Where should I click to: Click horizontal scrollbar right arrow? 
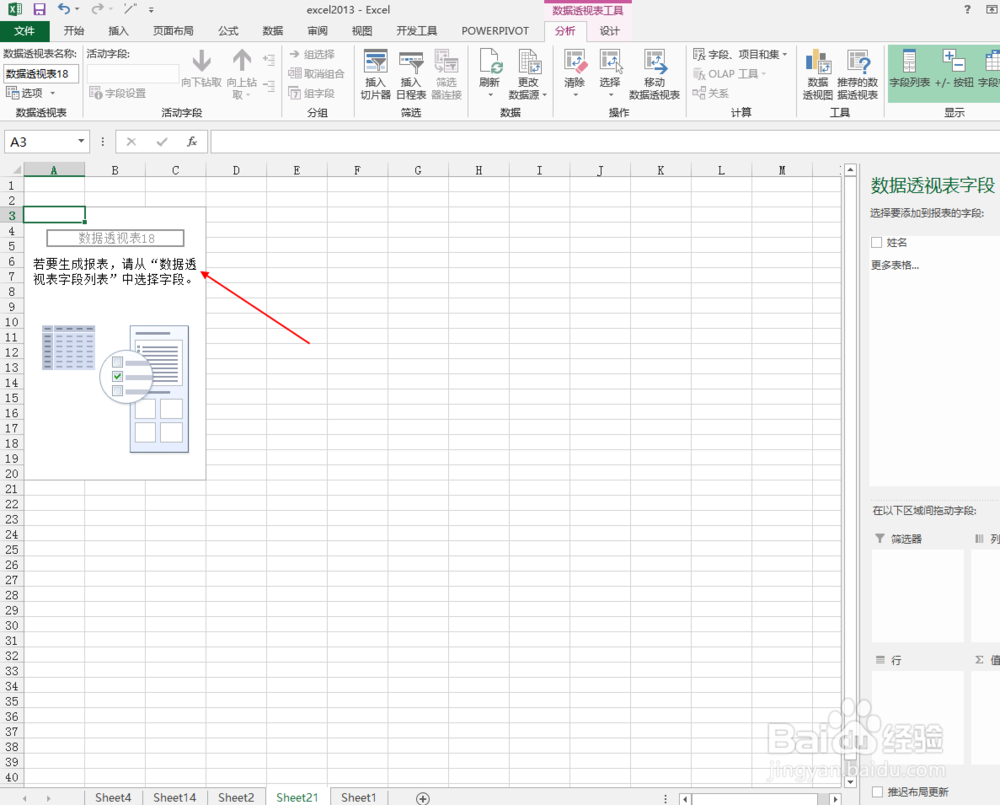point(835,799)
